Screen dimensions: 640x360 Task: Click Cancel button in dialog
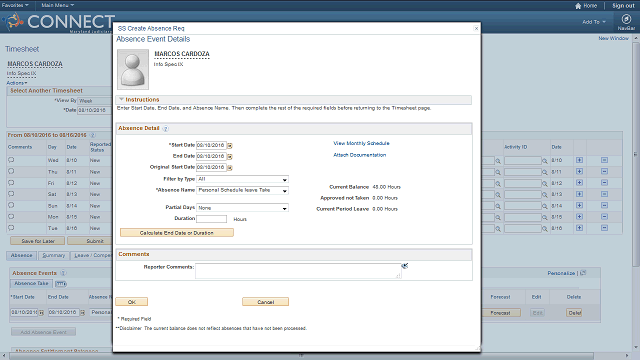point(265,302)
